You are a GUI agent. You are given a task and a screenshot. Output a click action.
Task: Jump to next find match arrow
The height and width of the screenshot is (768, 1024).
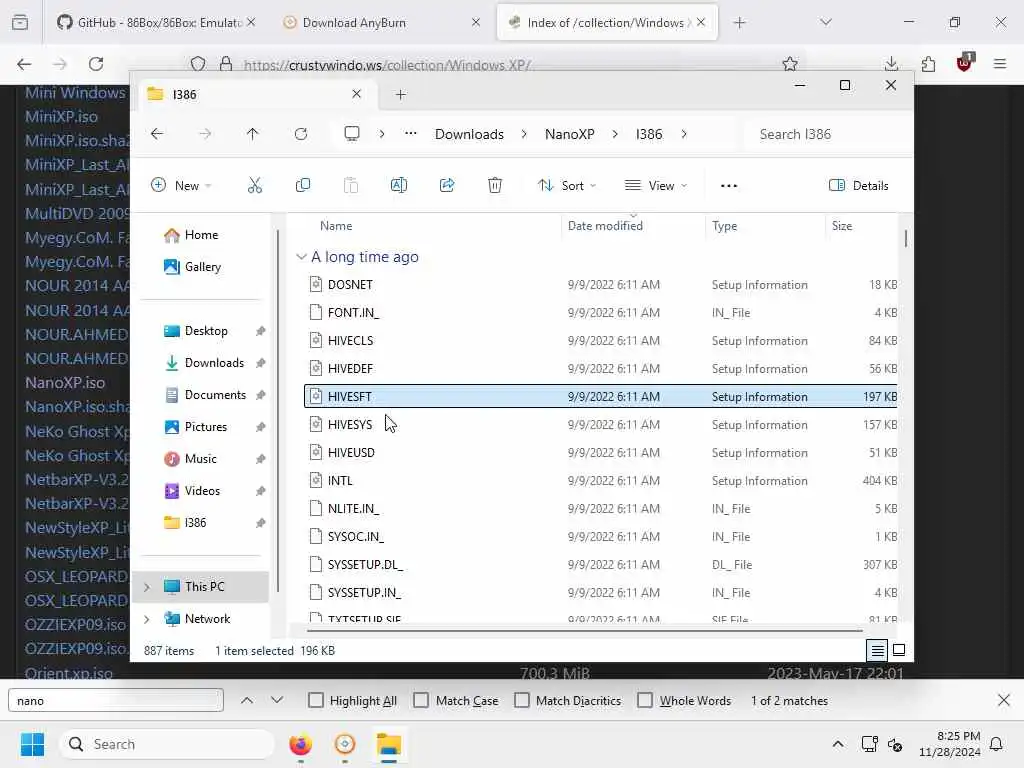click(277, 700)
